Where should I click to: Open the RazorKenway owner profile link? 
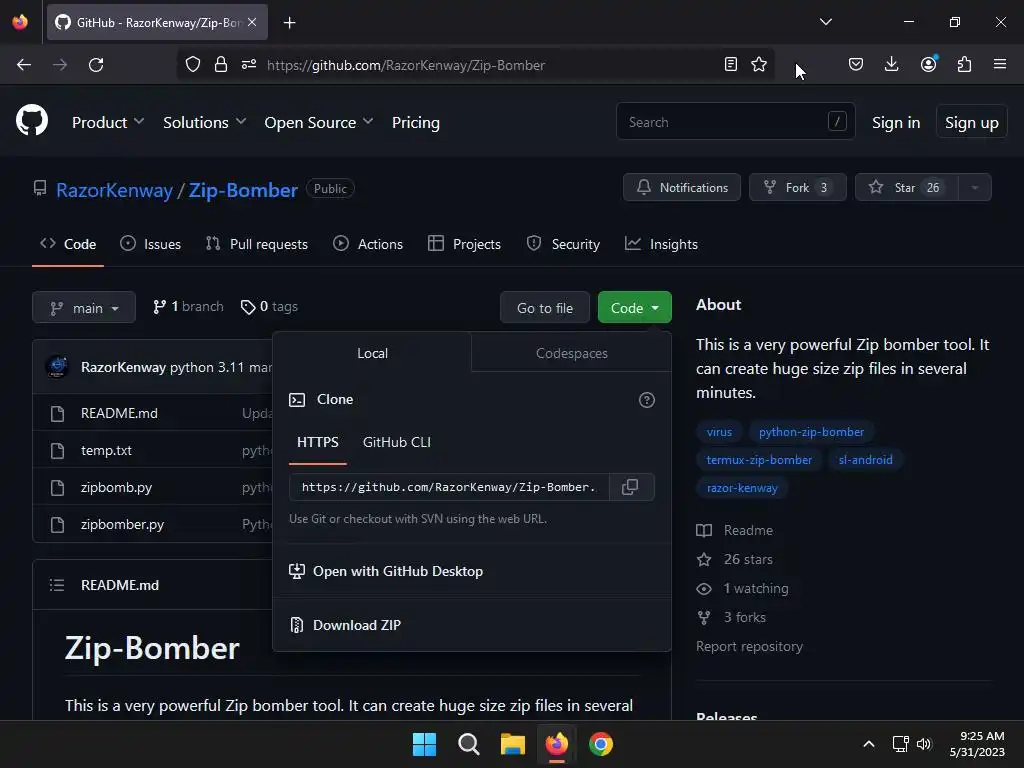tap(114, 190)
